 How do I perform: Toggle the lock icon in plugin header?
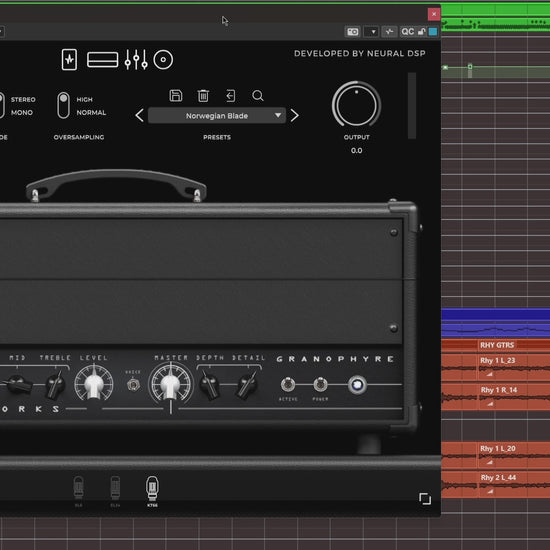coord(422,32)
